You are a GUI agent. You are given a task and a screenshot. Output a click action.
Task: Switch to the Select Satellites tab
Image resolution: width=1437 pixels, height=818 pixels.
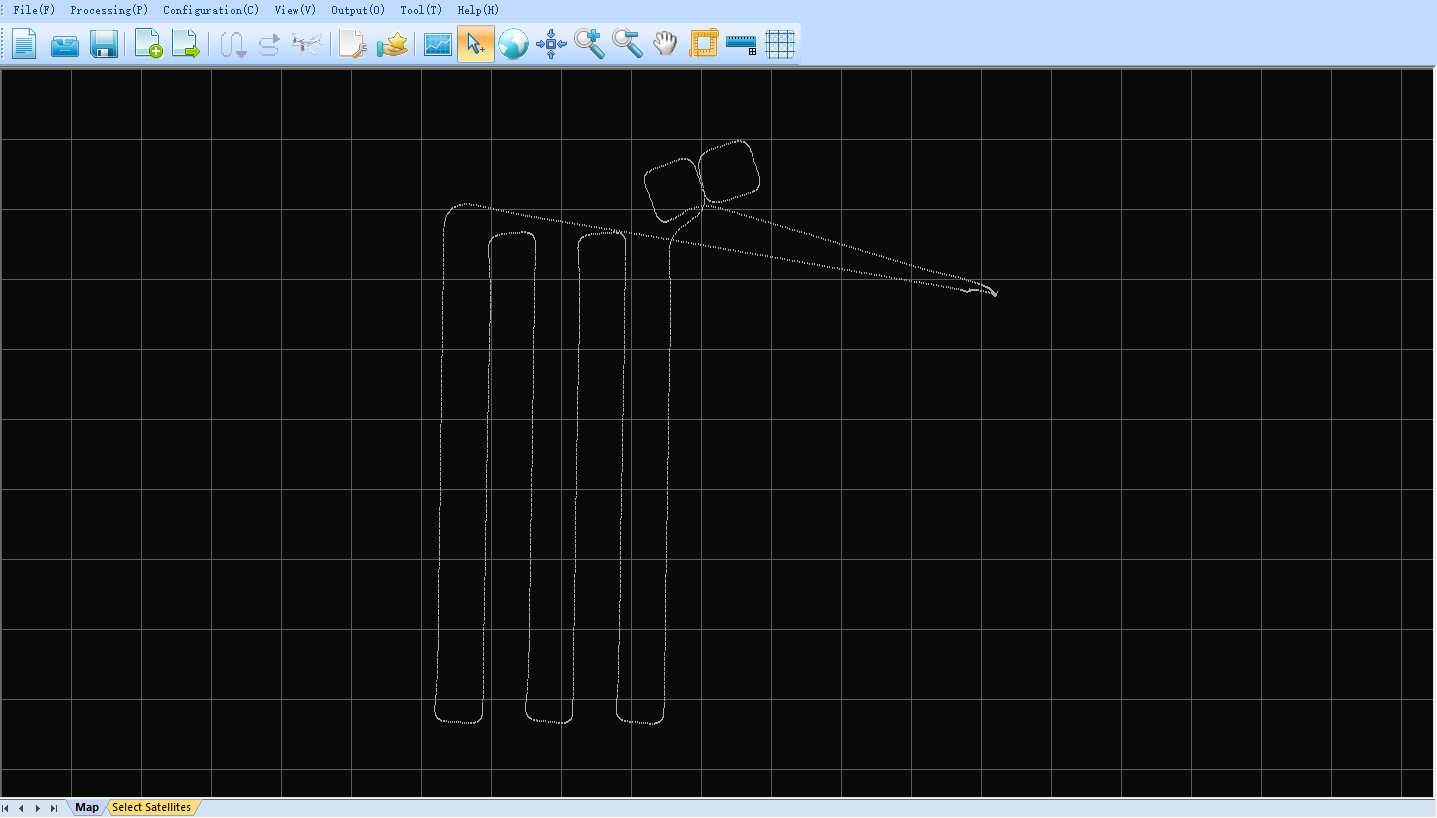coord(151,807)
